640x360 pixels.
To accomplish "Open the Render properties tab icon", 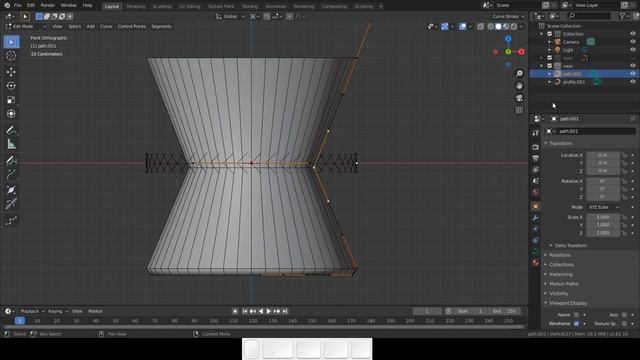I will (536, 147).
